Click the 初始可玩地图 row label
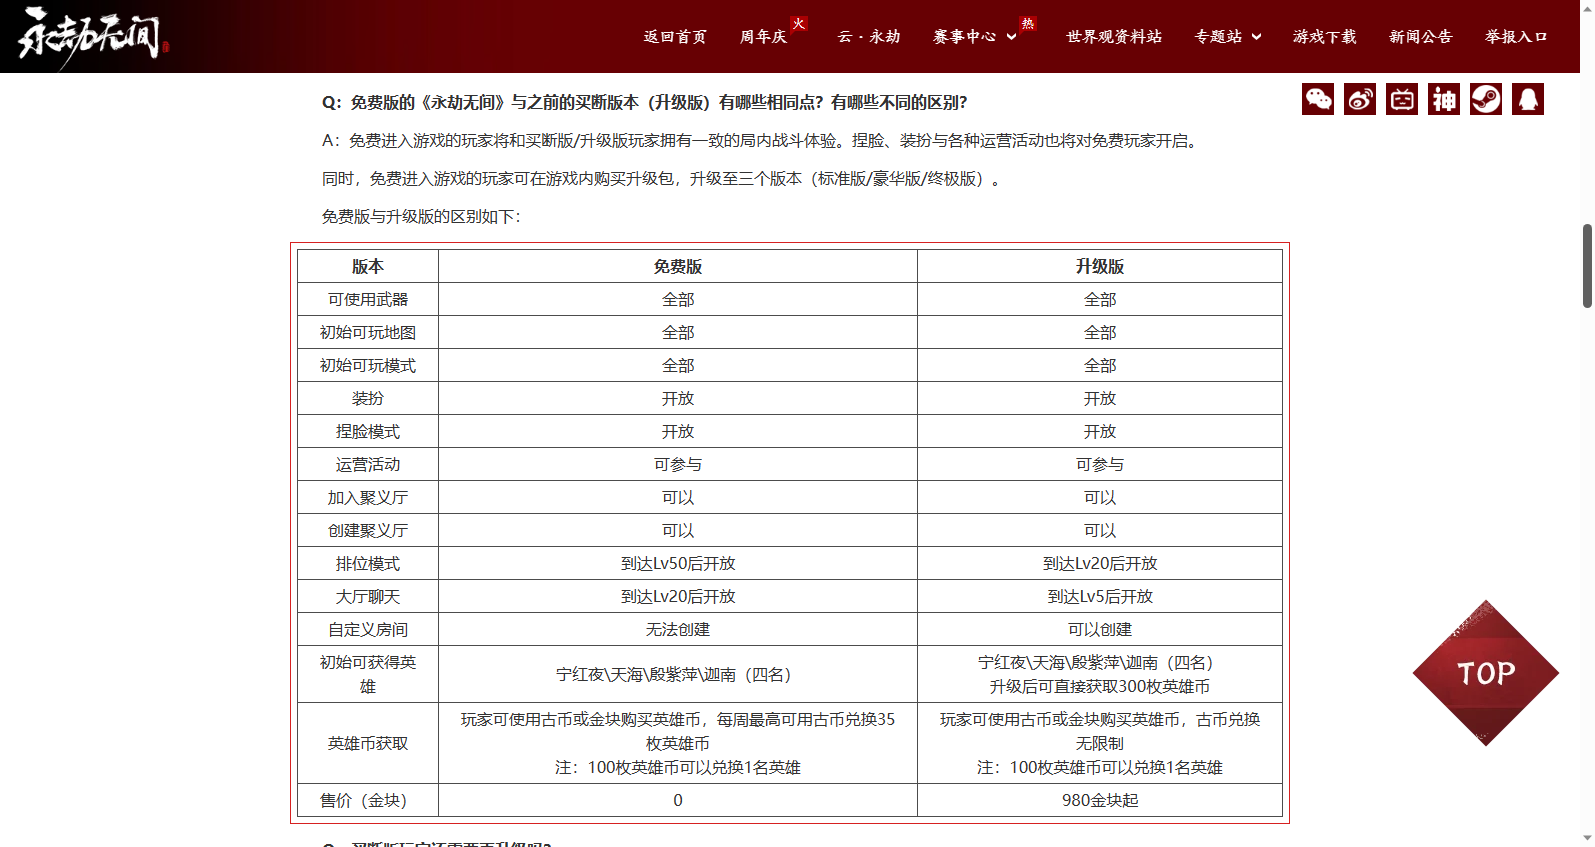This screenshot has width=1595, height=847. click(368, 333)
